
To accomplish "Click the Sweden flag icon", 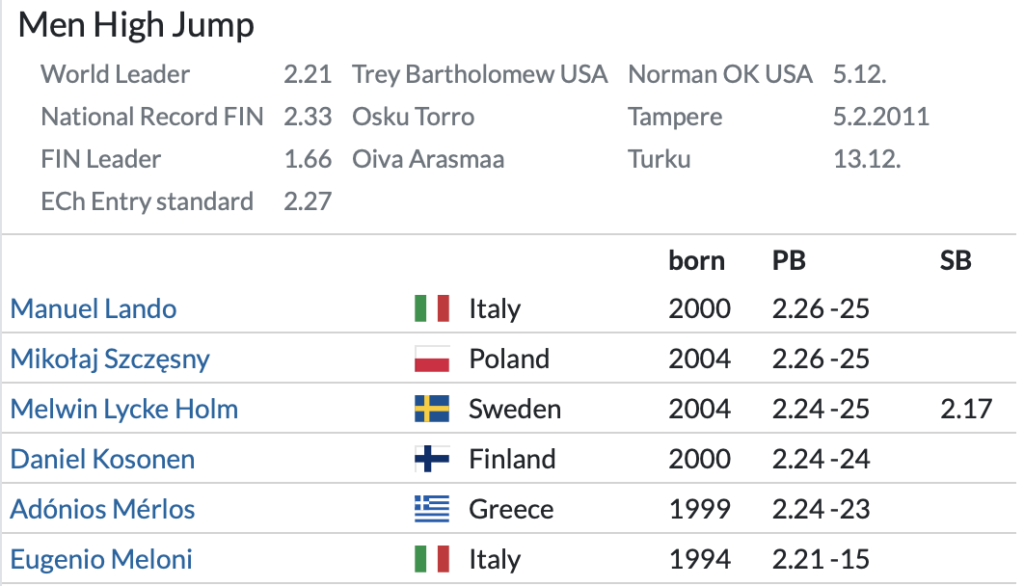I will [x=432, y=409].
